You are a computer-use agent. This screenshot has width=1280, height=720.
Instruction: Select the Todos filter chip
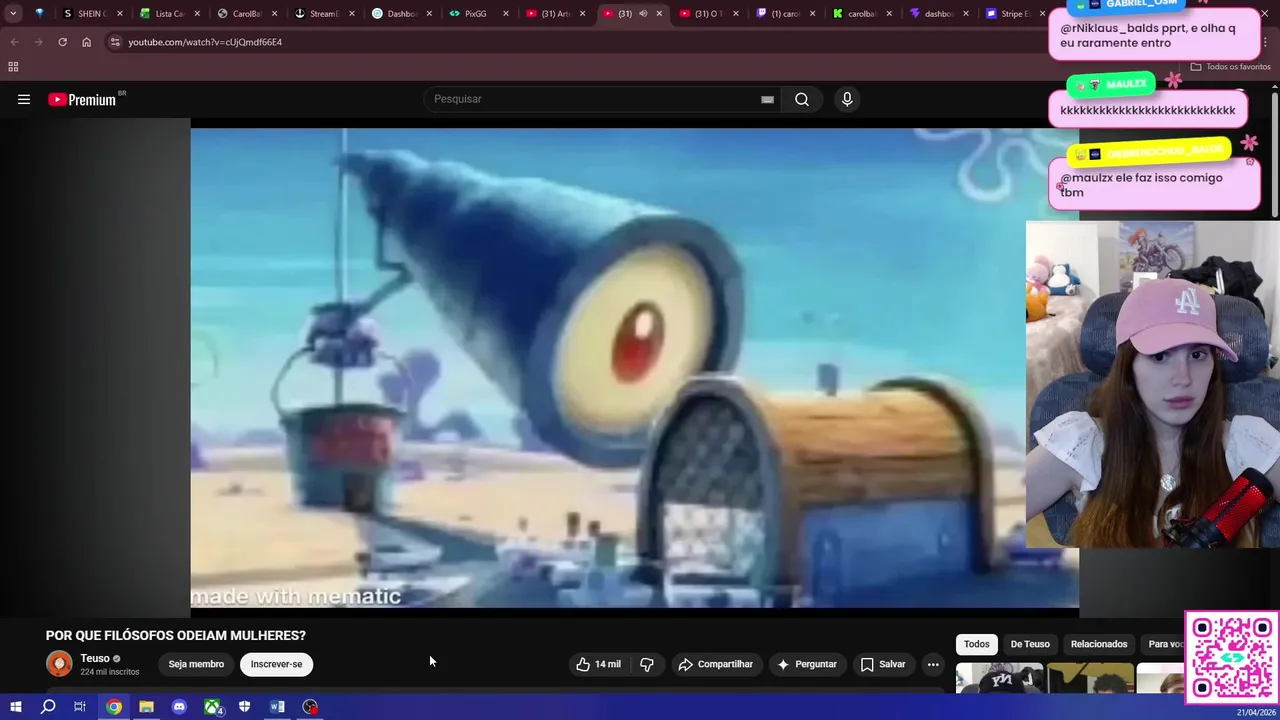(976, 644)
